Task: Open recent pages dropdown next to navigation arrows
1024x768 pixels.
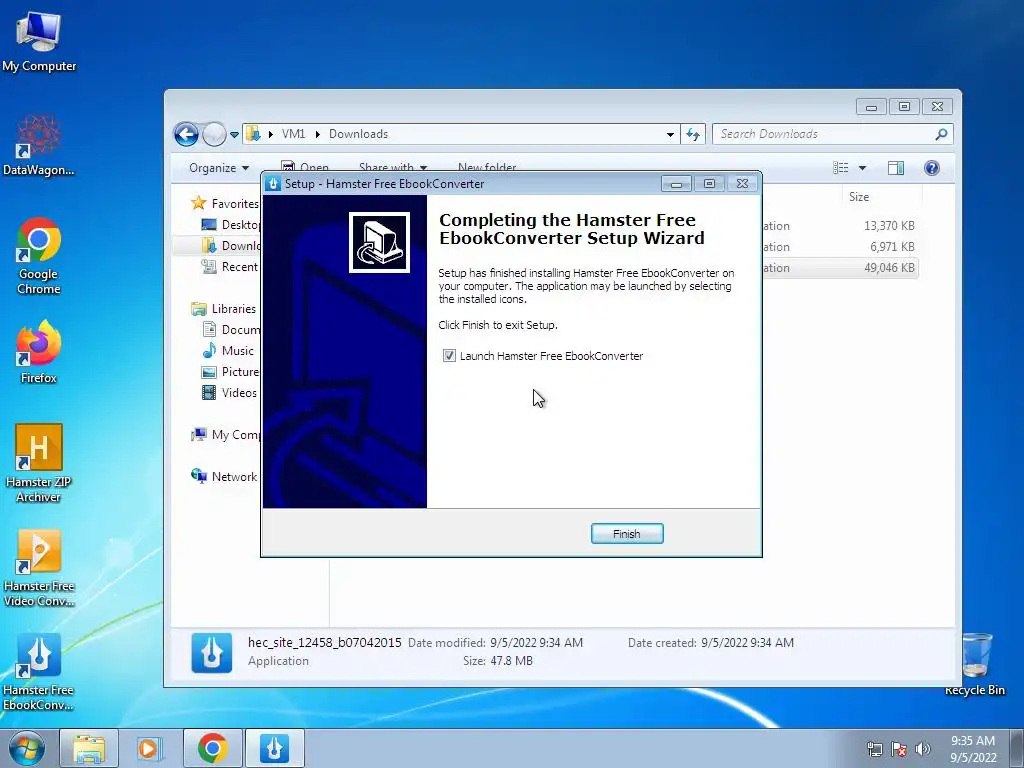Action: (234, 135)
